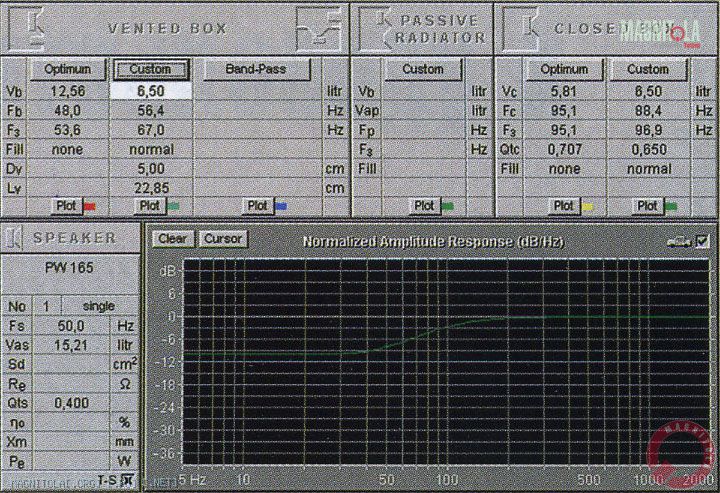The height and width of the screenshot is (493, 720).
Task: Click the green swatch by Passive Radiator Plot
Action: 448,207
